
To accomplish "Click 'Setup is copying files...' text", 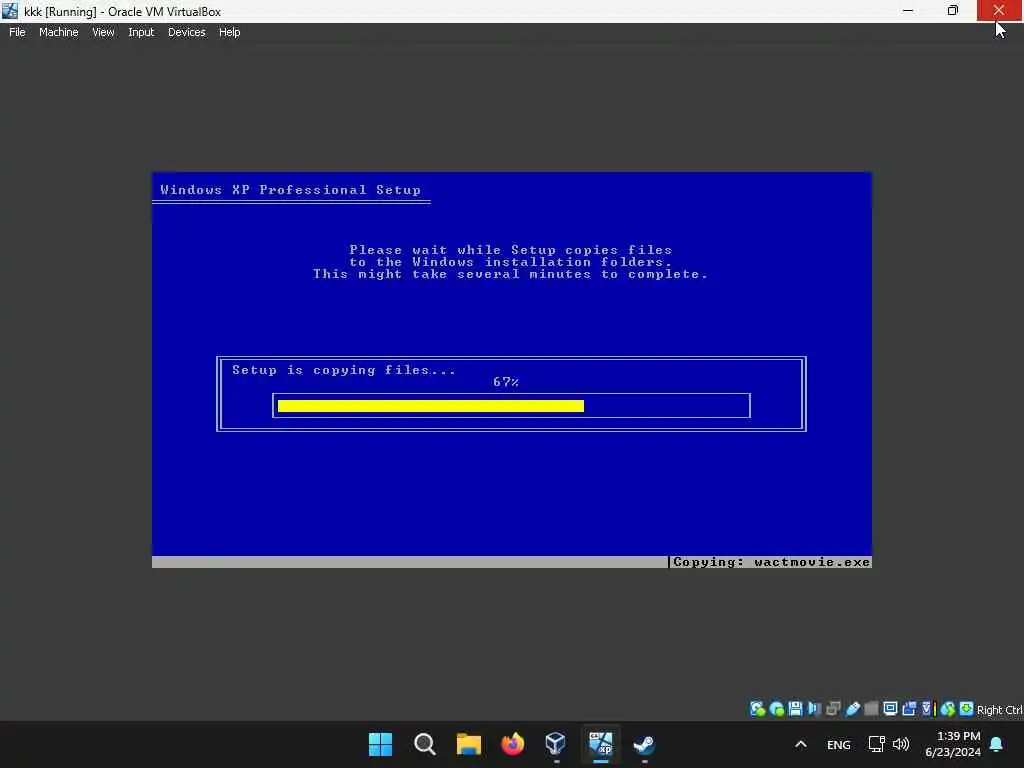I will coord(344,370).
